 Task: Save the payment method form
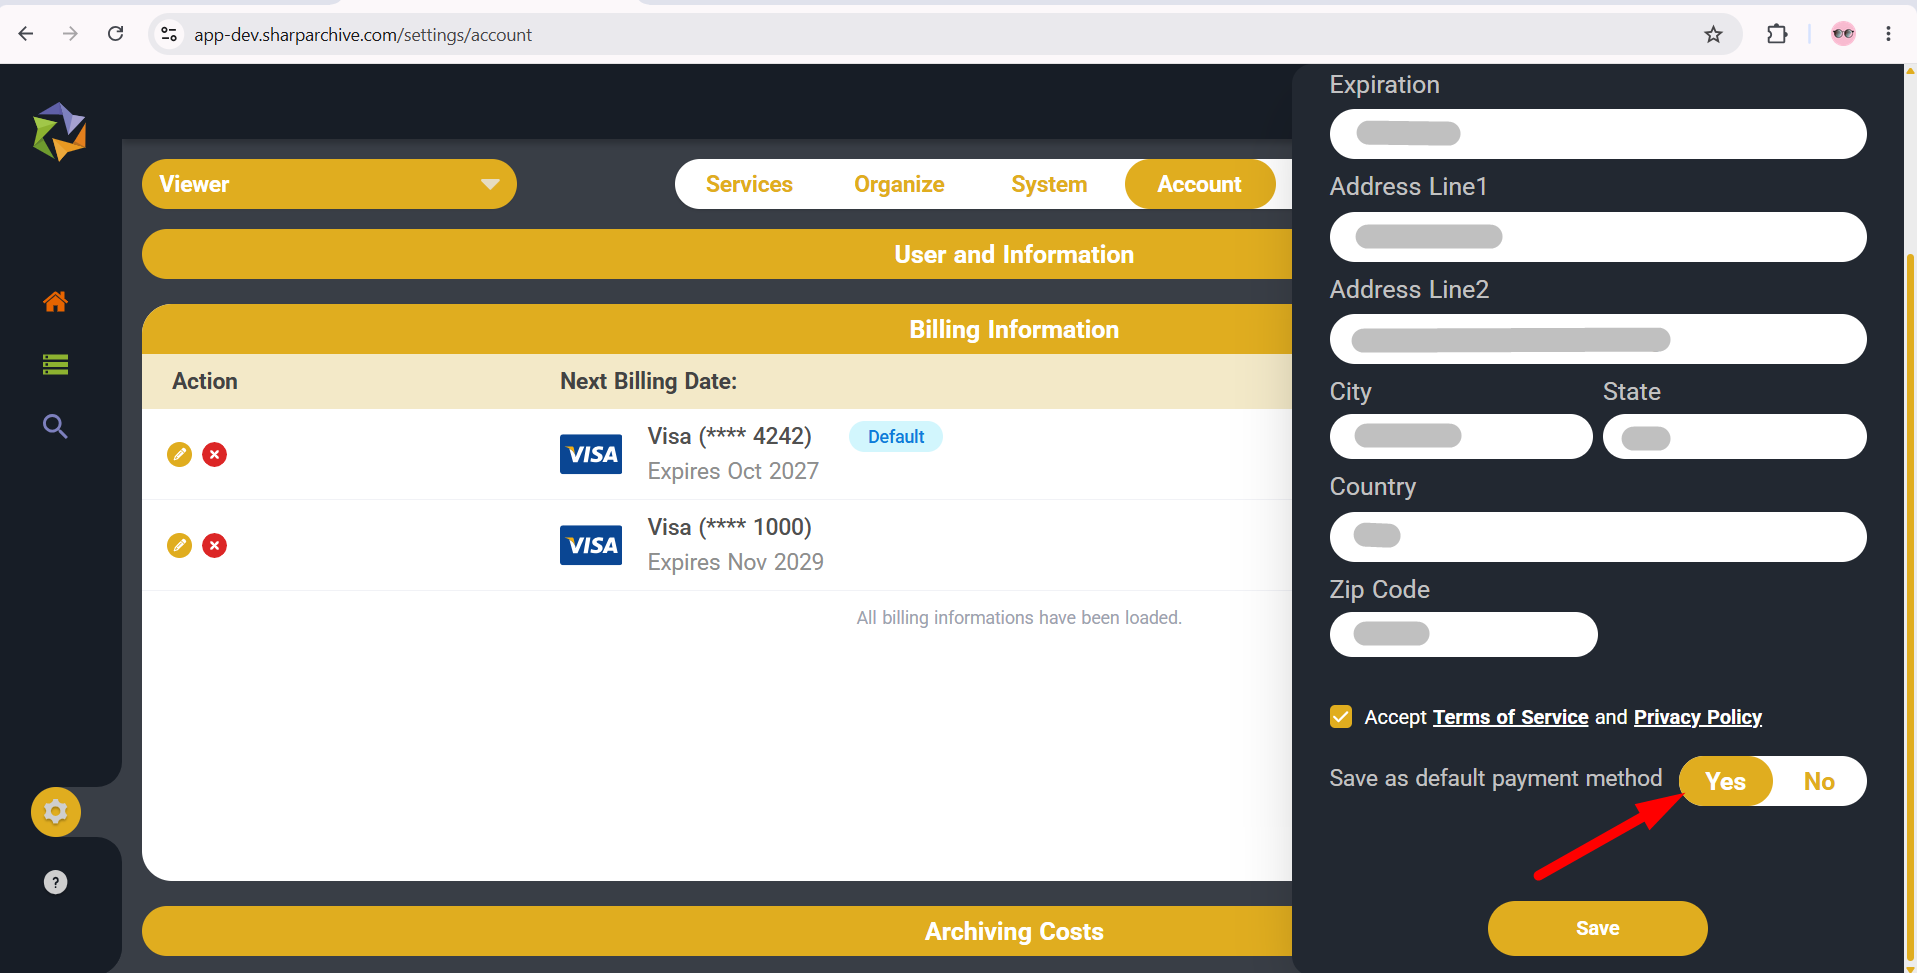pos(1597,928)
